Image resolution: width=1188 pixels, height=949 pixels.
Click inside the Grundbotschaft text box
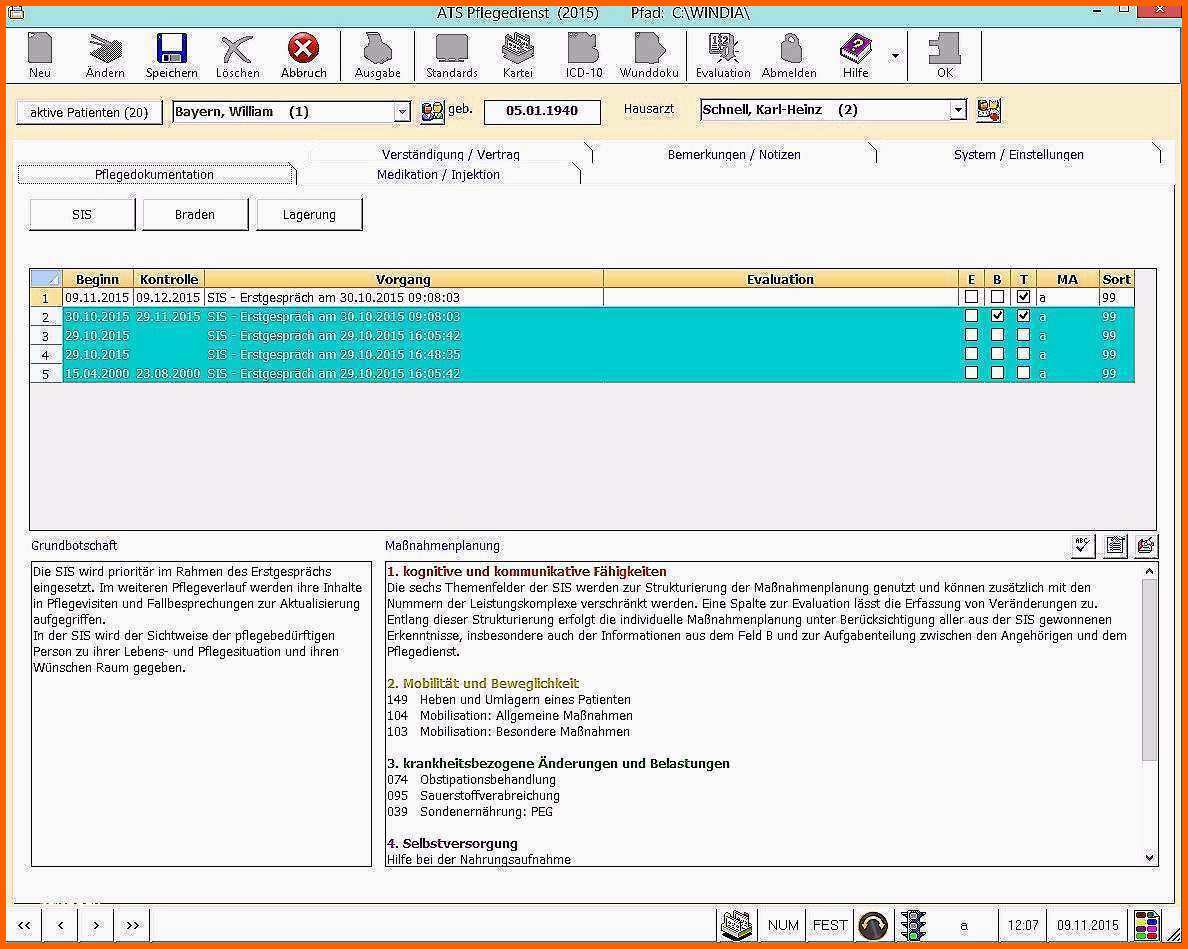[201, 713]
